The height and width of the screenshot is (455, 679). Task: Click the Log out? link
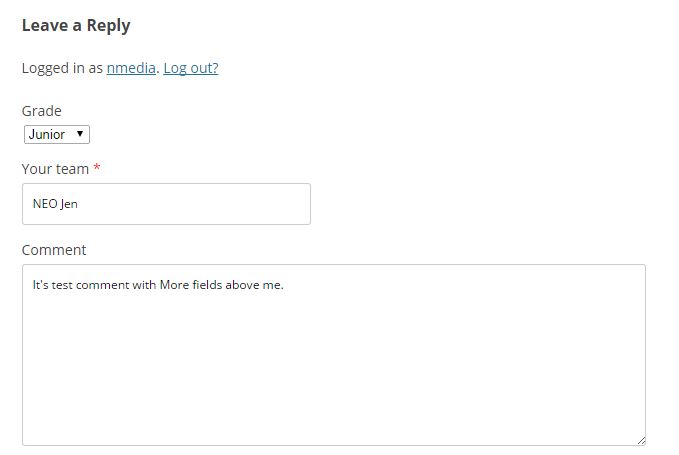click(191, 68)
